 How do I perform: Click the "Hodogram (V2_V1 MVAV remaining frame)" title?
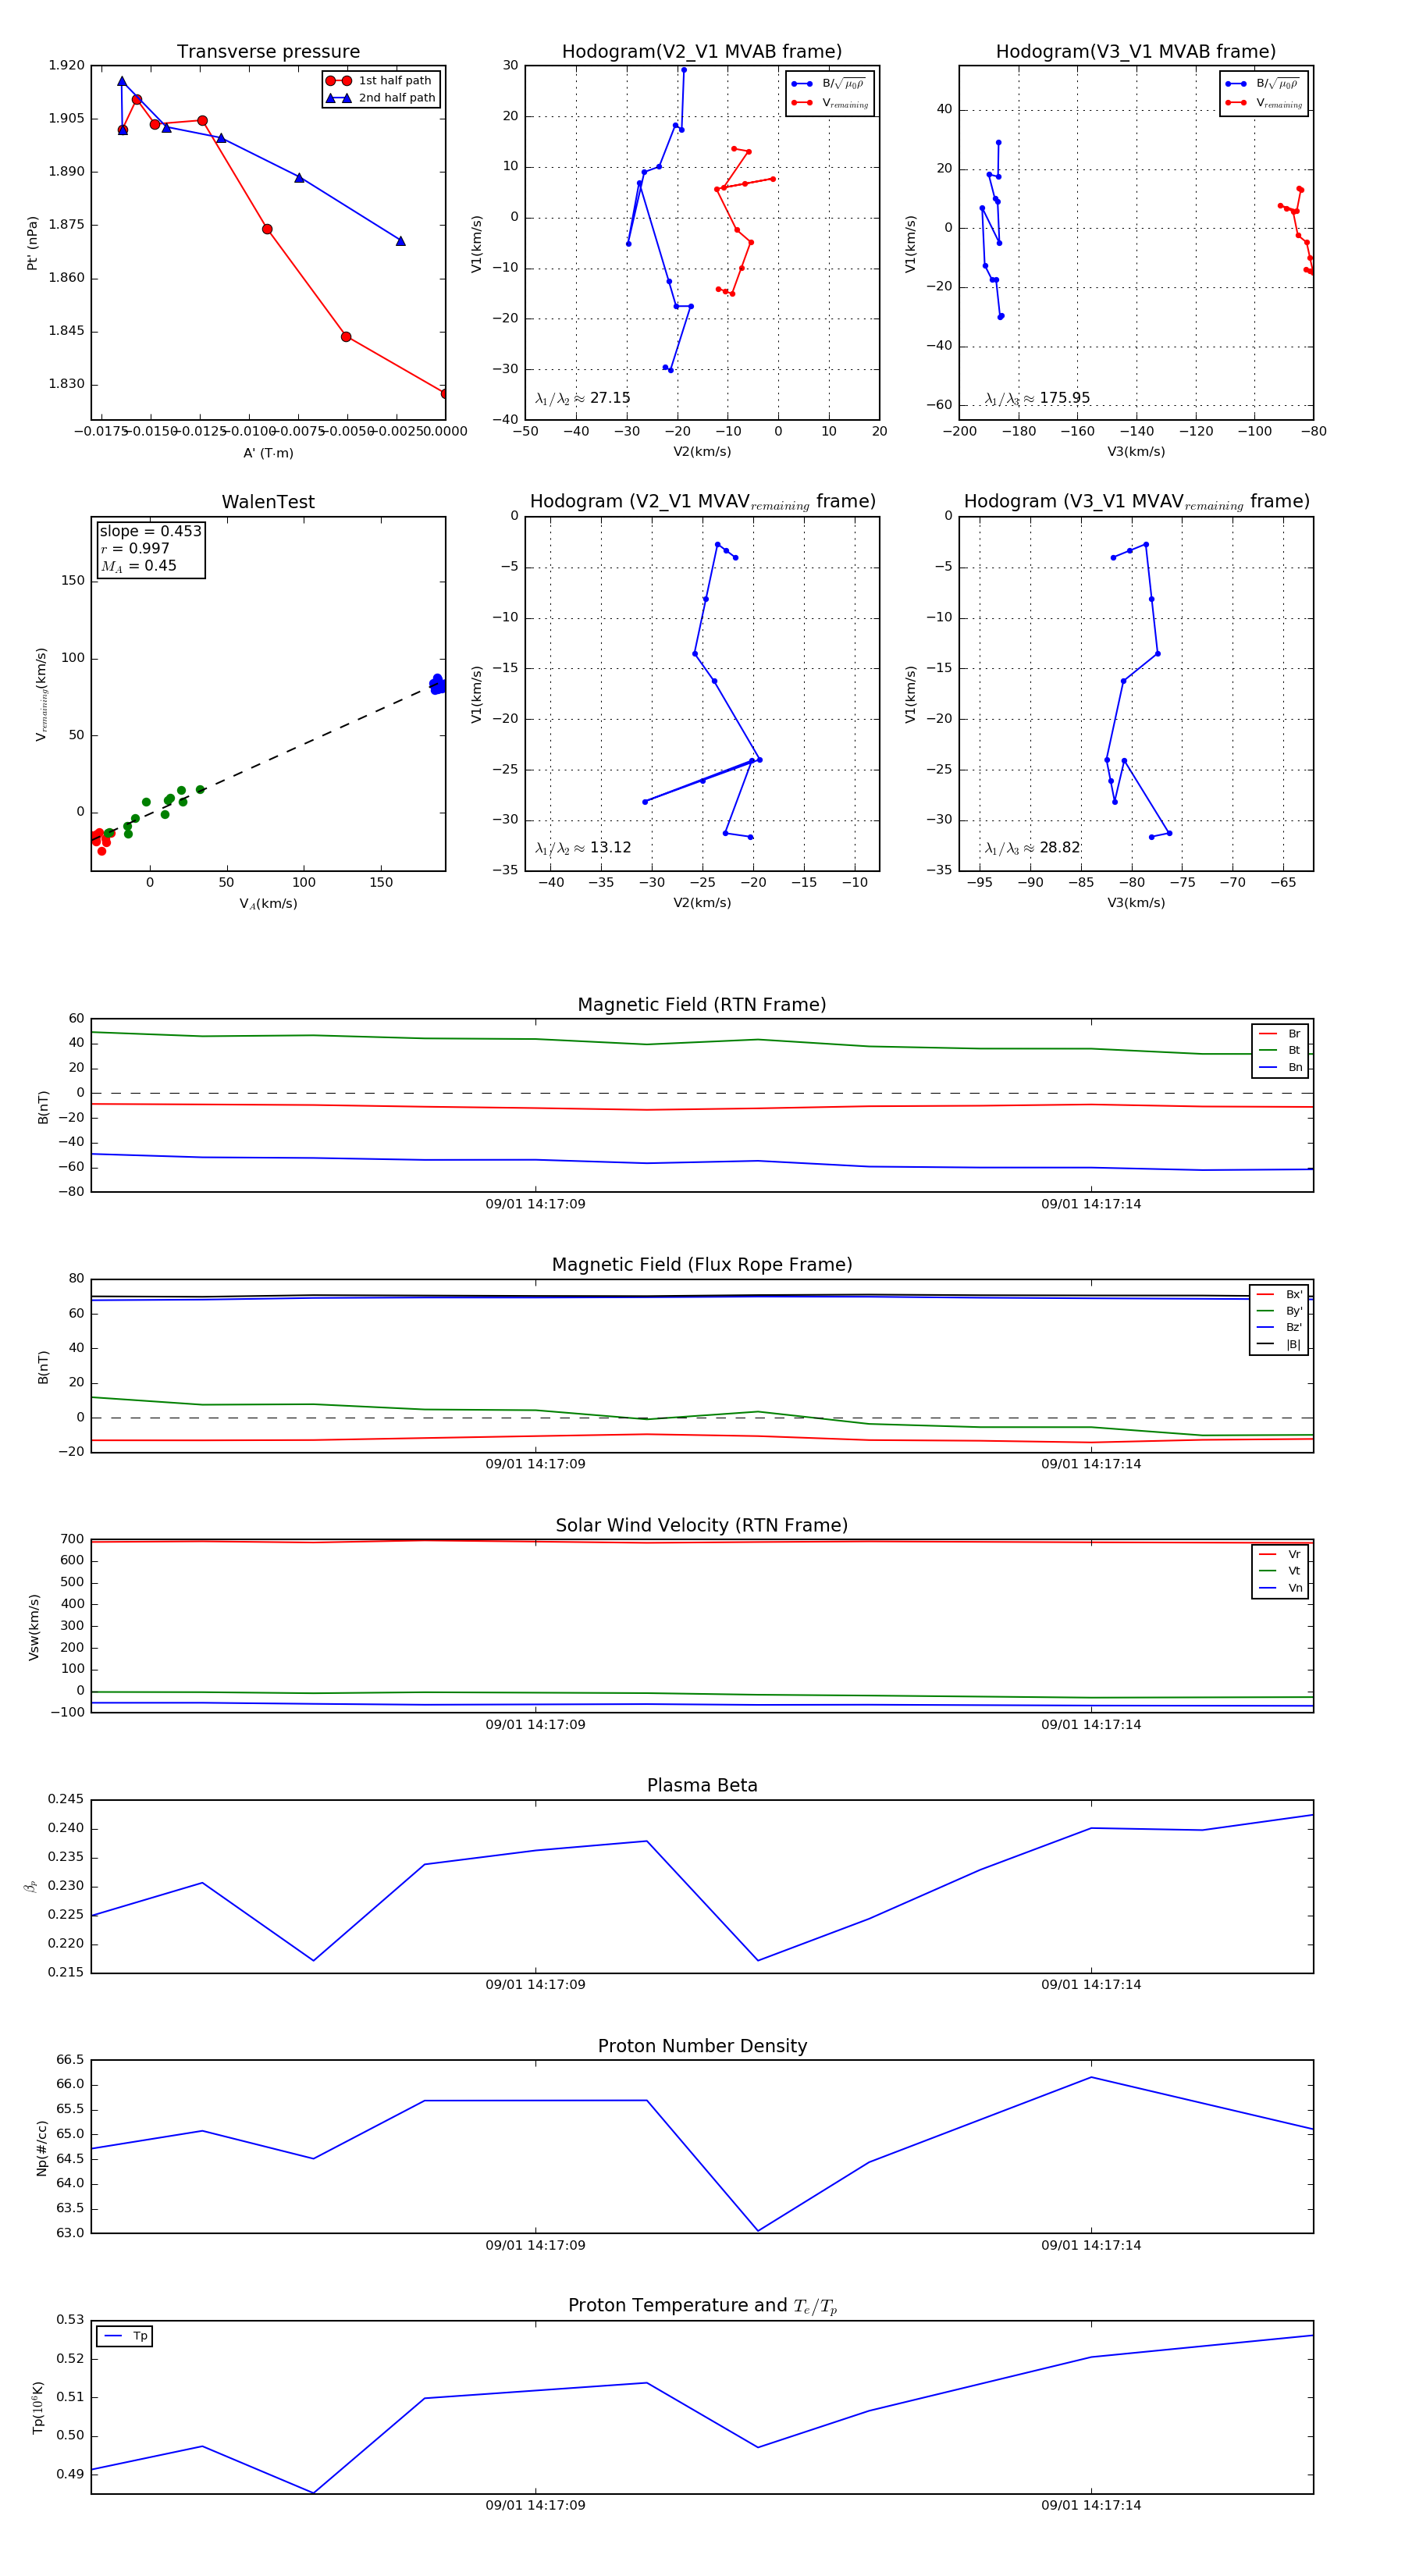702,502
